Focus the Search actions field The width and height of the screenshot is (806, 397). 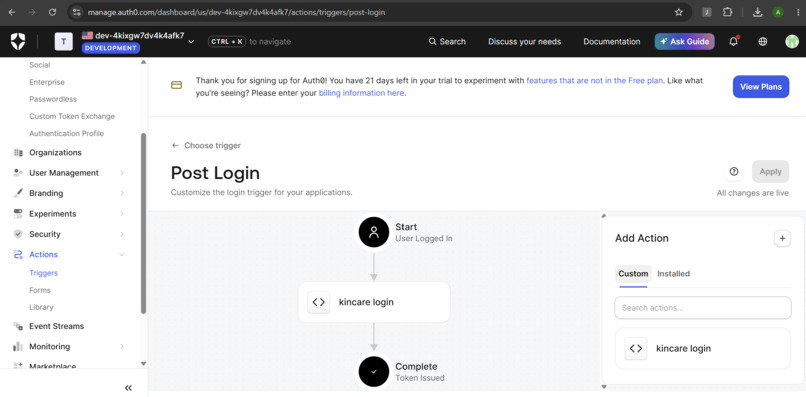tap(703, 308)
